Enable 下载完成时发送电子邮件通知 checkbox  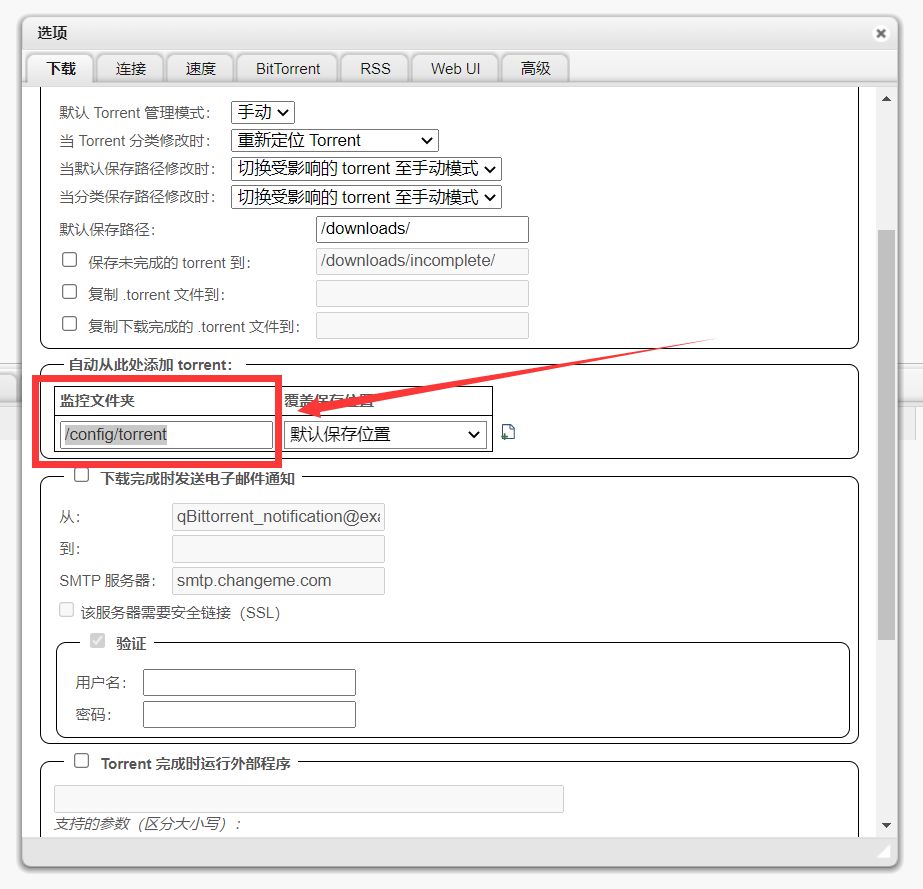click(x=81, y=475)
